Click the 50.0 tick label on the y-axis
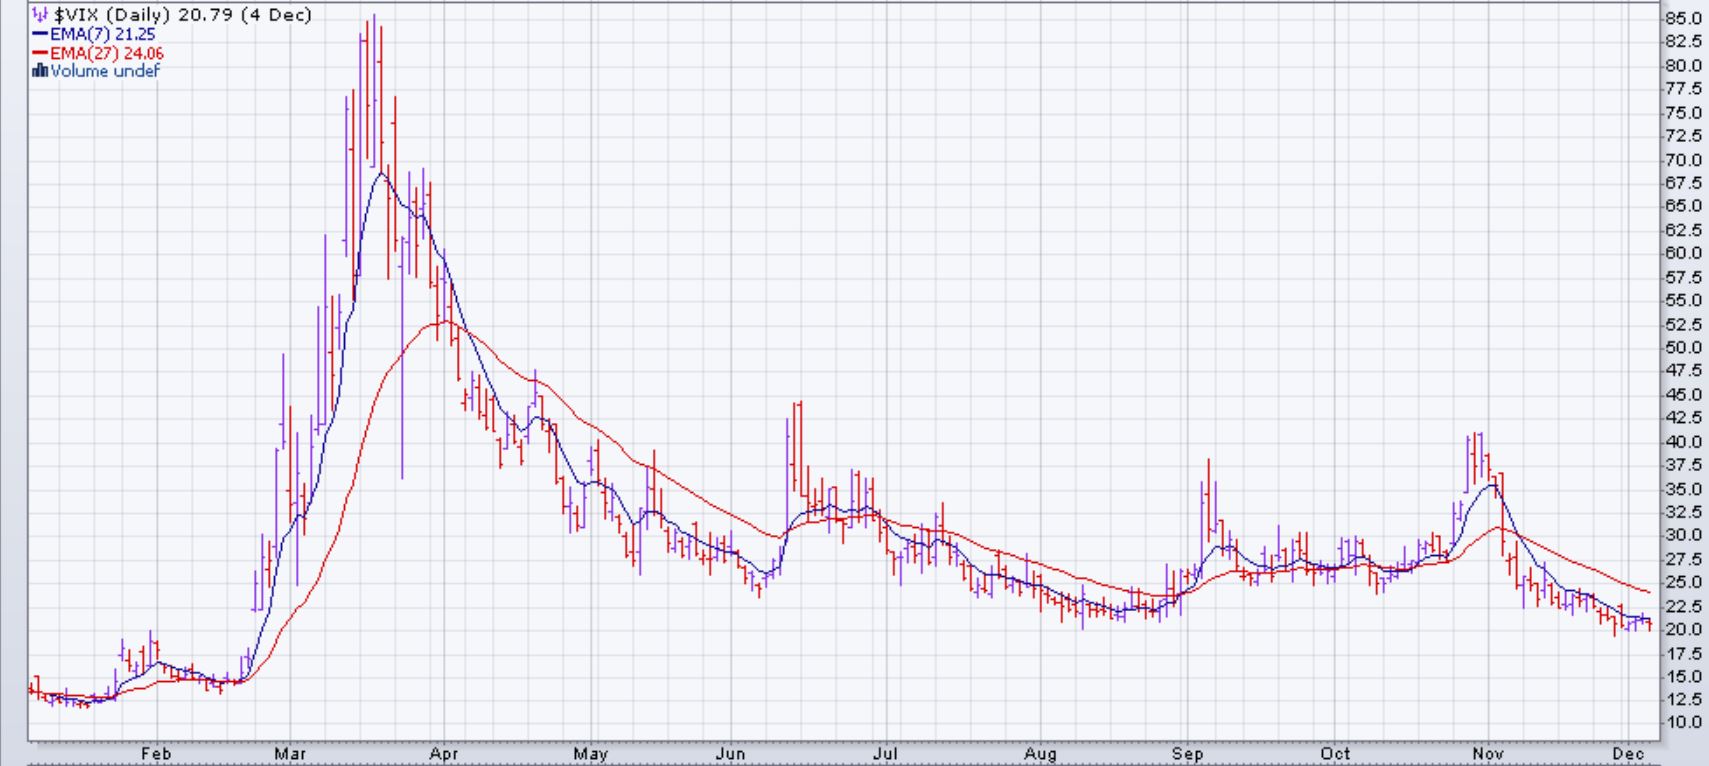 pyautogui.click(x=1682, y=348)
